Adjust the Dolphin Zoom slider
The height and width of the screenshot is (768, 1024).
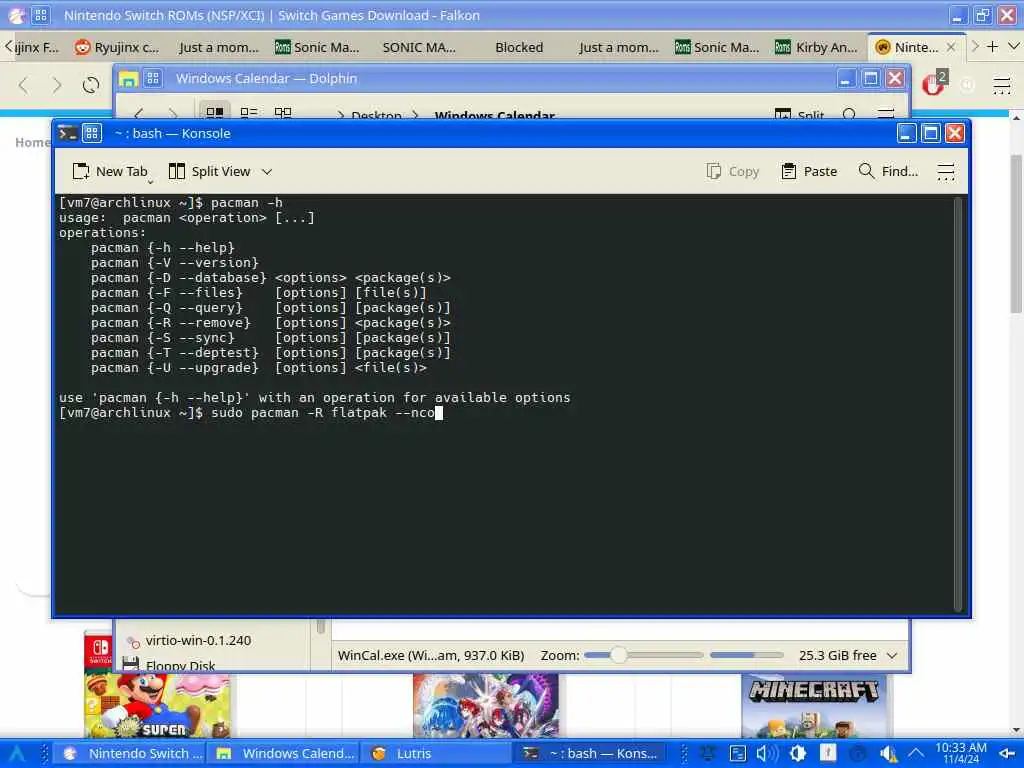click(x=643, y=655)
